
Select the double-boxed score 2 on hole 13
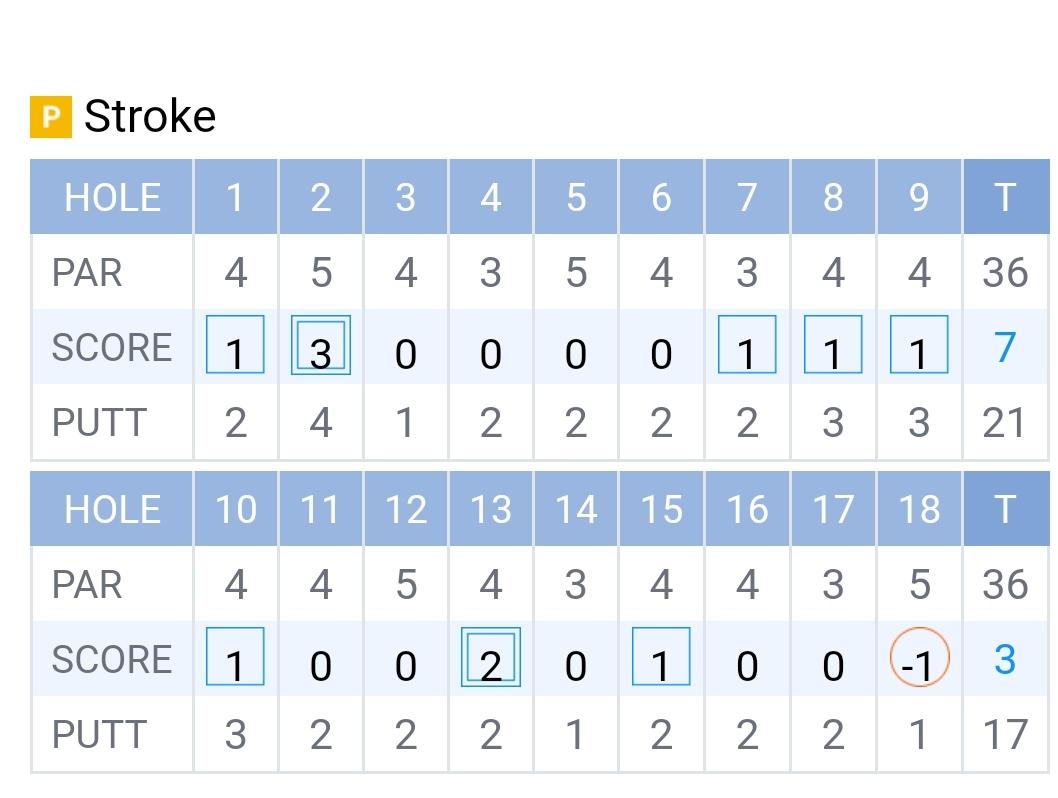[490, 658]
